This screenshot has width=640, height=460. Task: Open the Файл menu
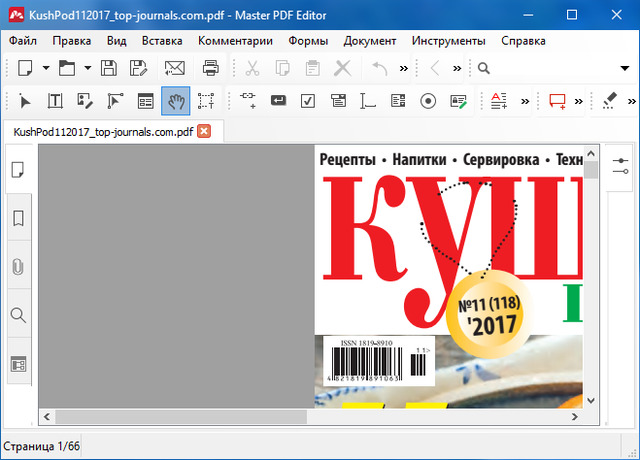[23, 41]
